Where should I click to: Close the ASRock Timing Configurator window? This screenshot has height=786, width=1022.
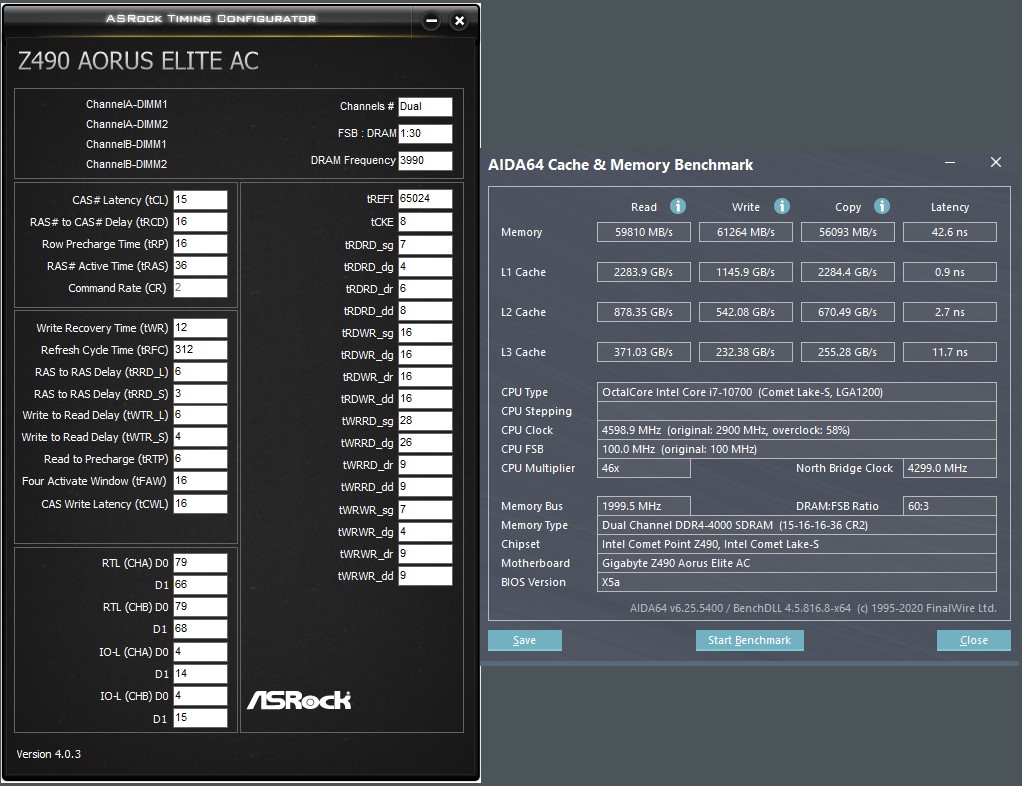click(460, 21)
